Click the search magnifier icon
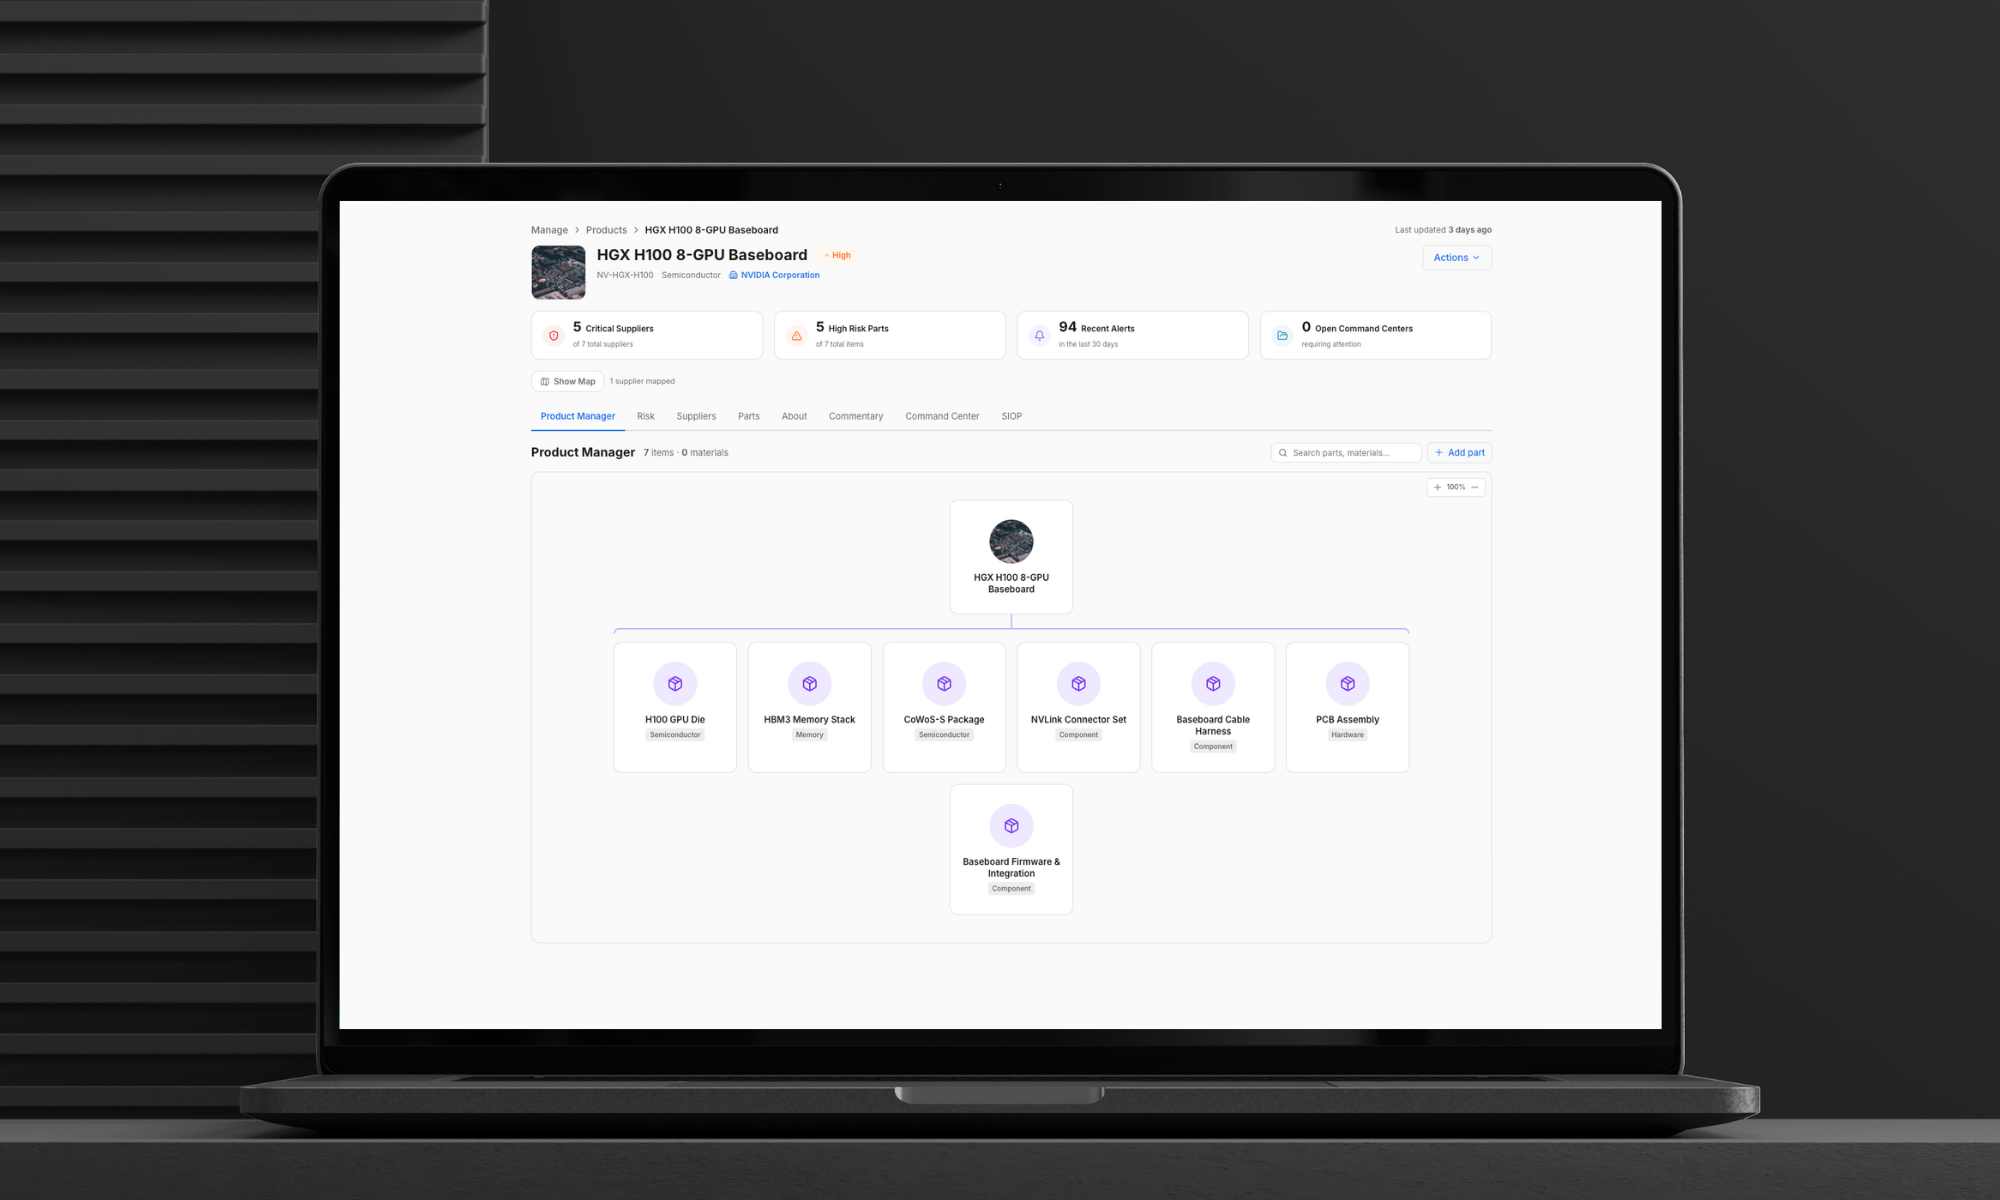This screenshot has width=2000, height=1200. (x=1283, y=453)
